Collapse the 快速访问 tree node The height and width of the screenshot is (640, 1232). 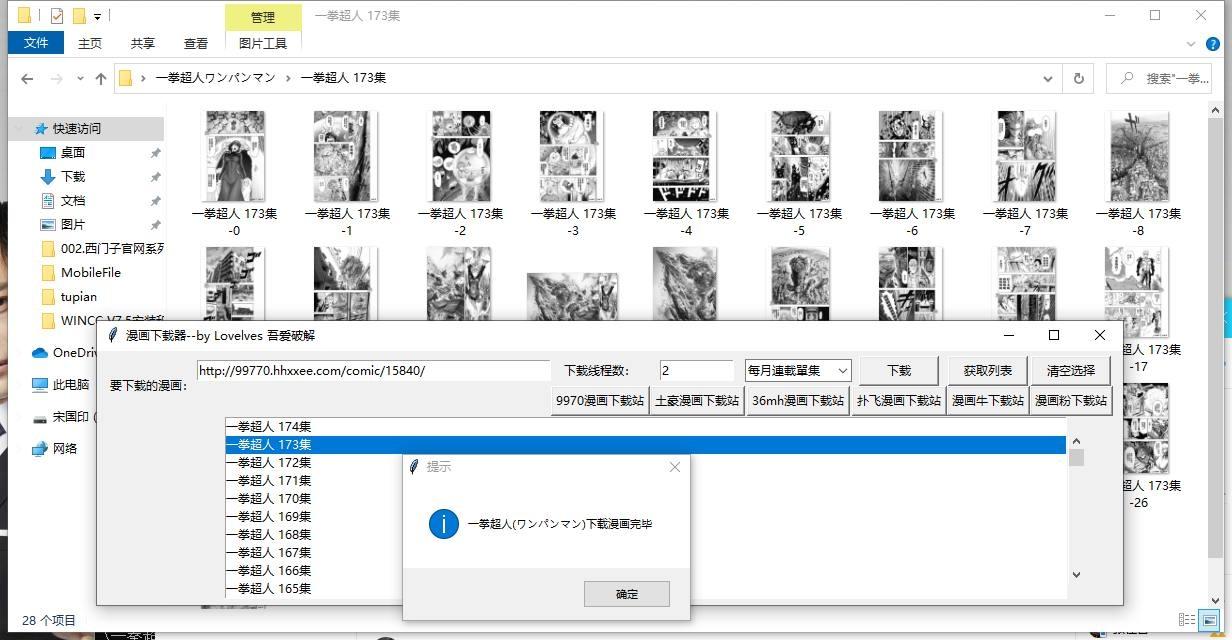click(19, 128)
